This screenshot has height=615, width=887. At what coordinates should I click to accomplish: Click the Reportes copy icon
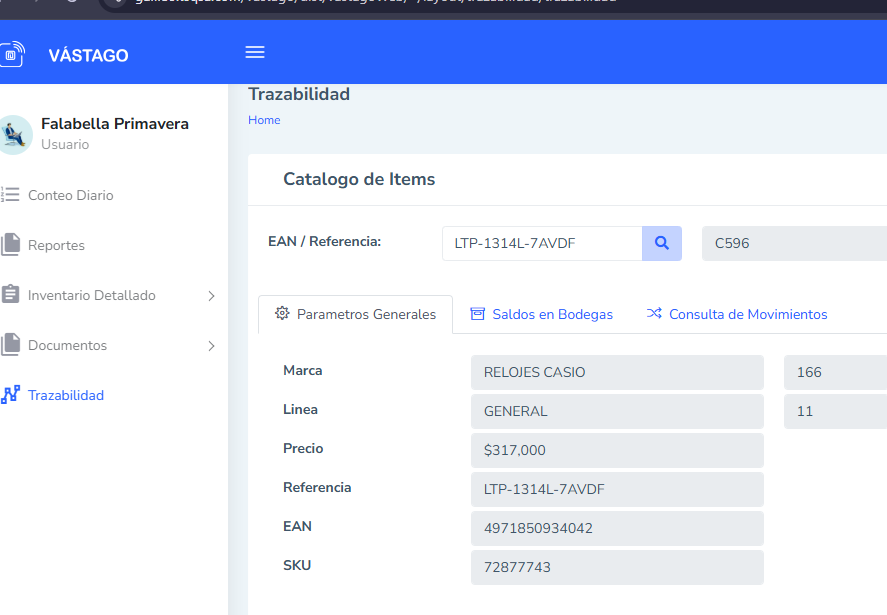pyautogui.click(x=11, y=245)
